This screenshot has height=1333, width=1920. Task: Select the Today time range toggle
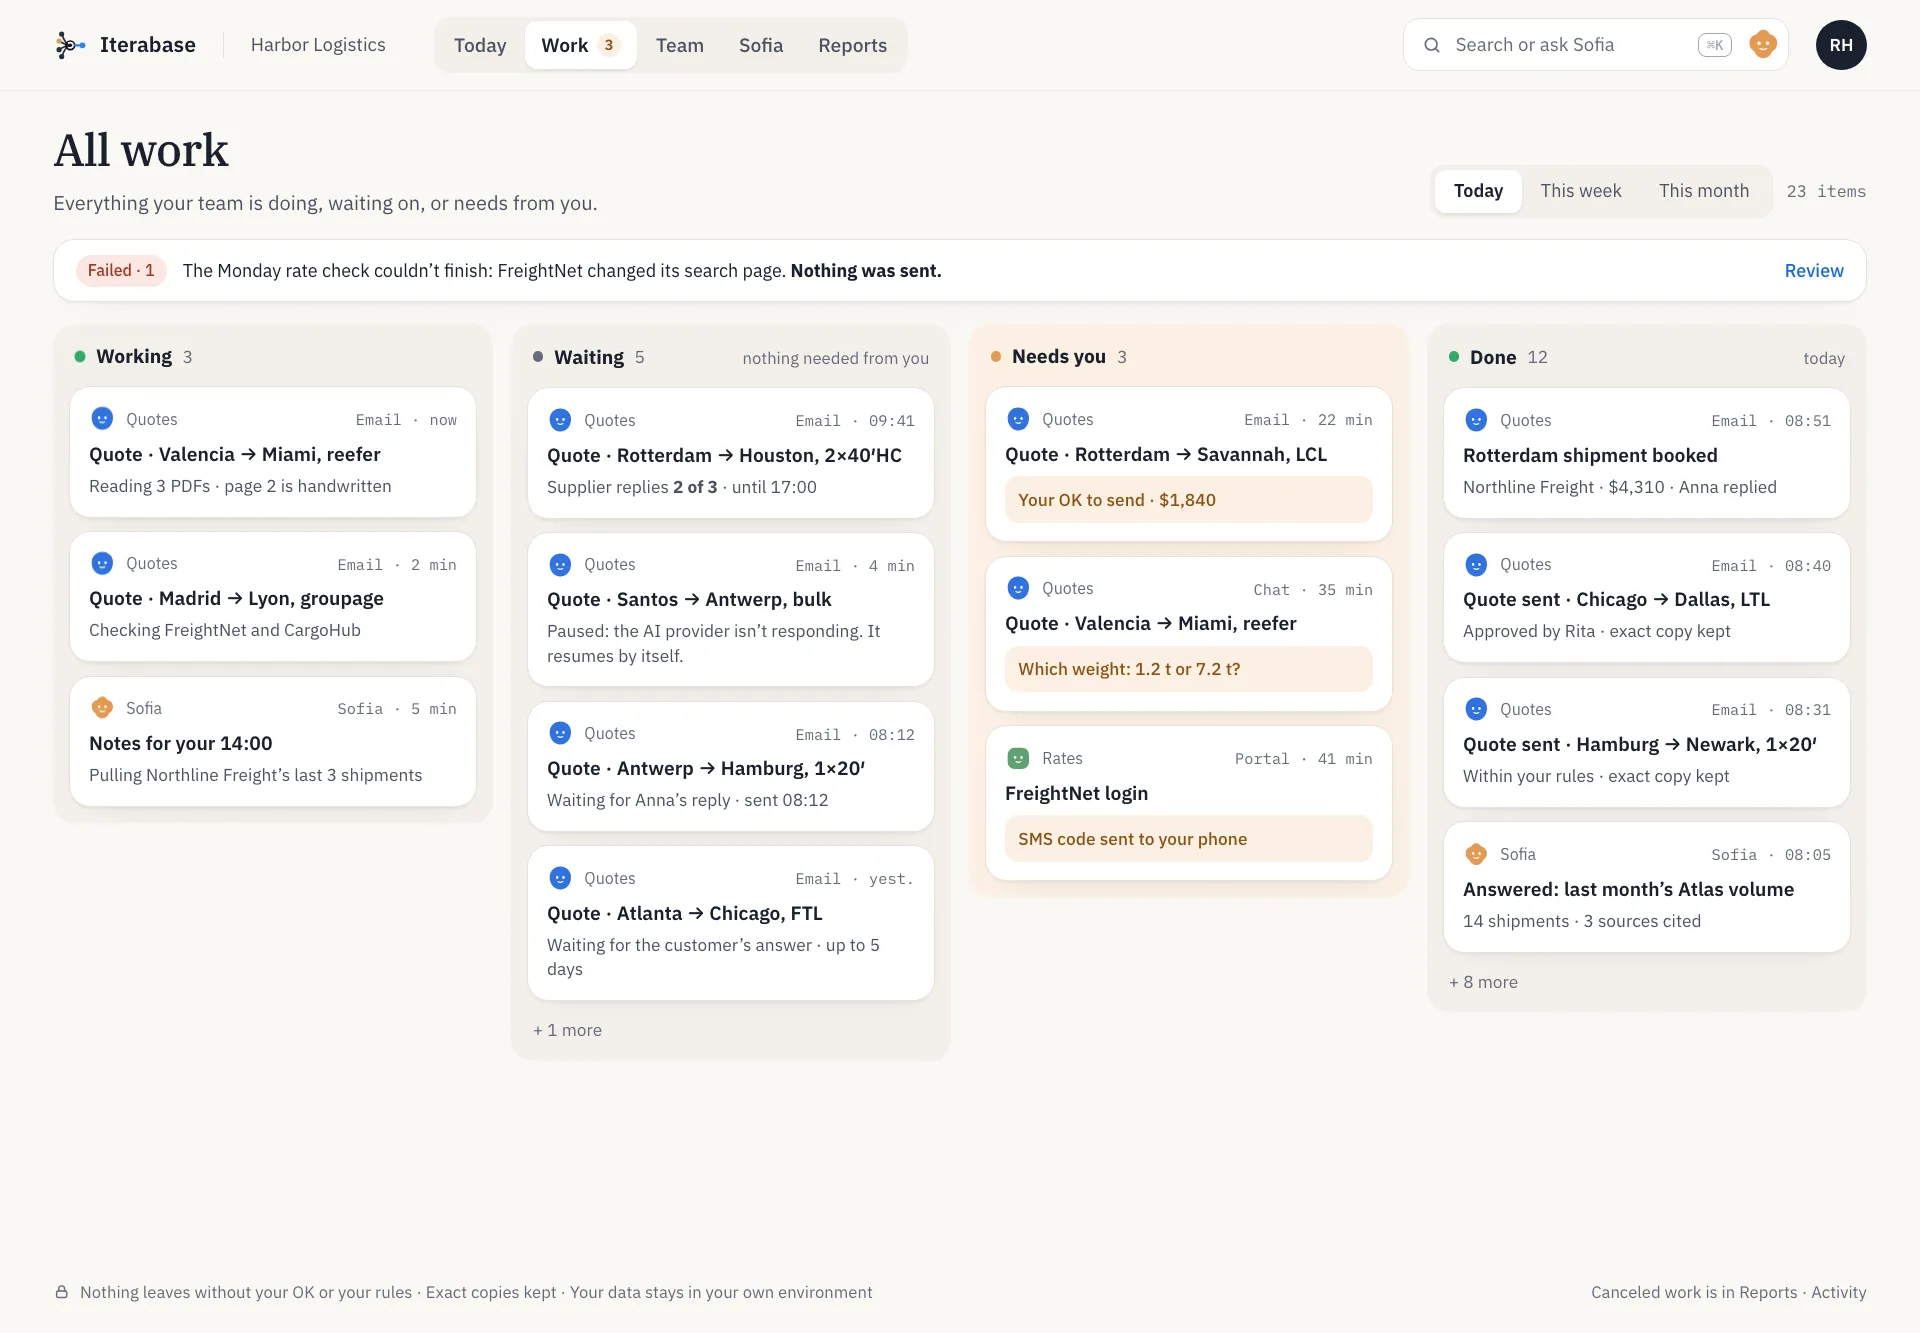(1478, 191)
